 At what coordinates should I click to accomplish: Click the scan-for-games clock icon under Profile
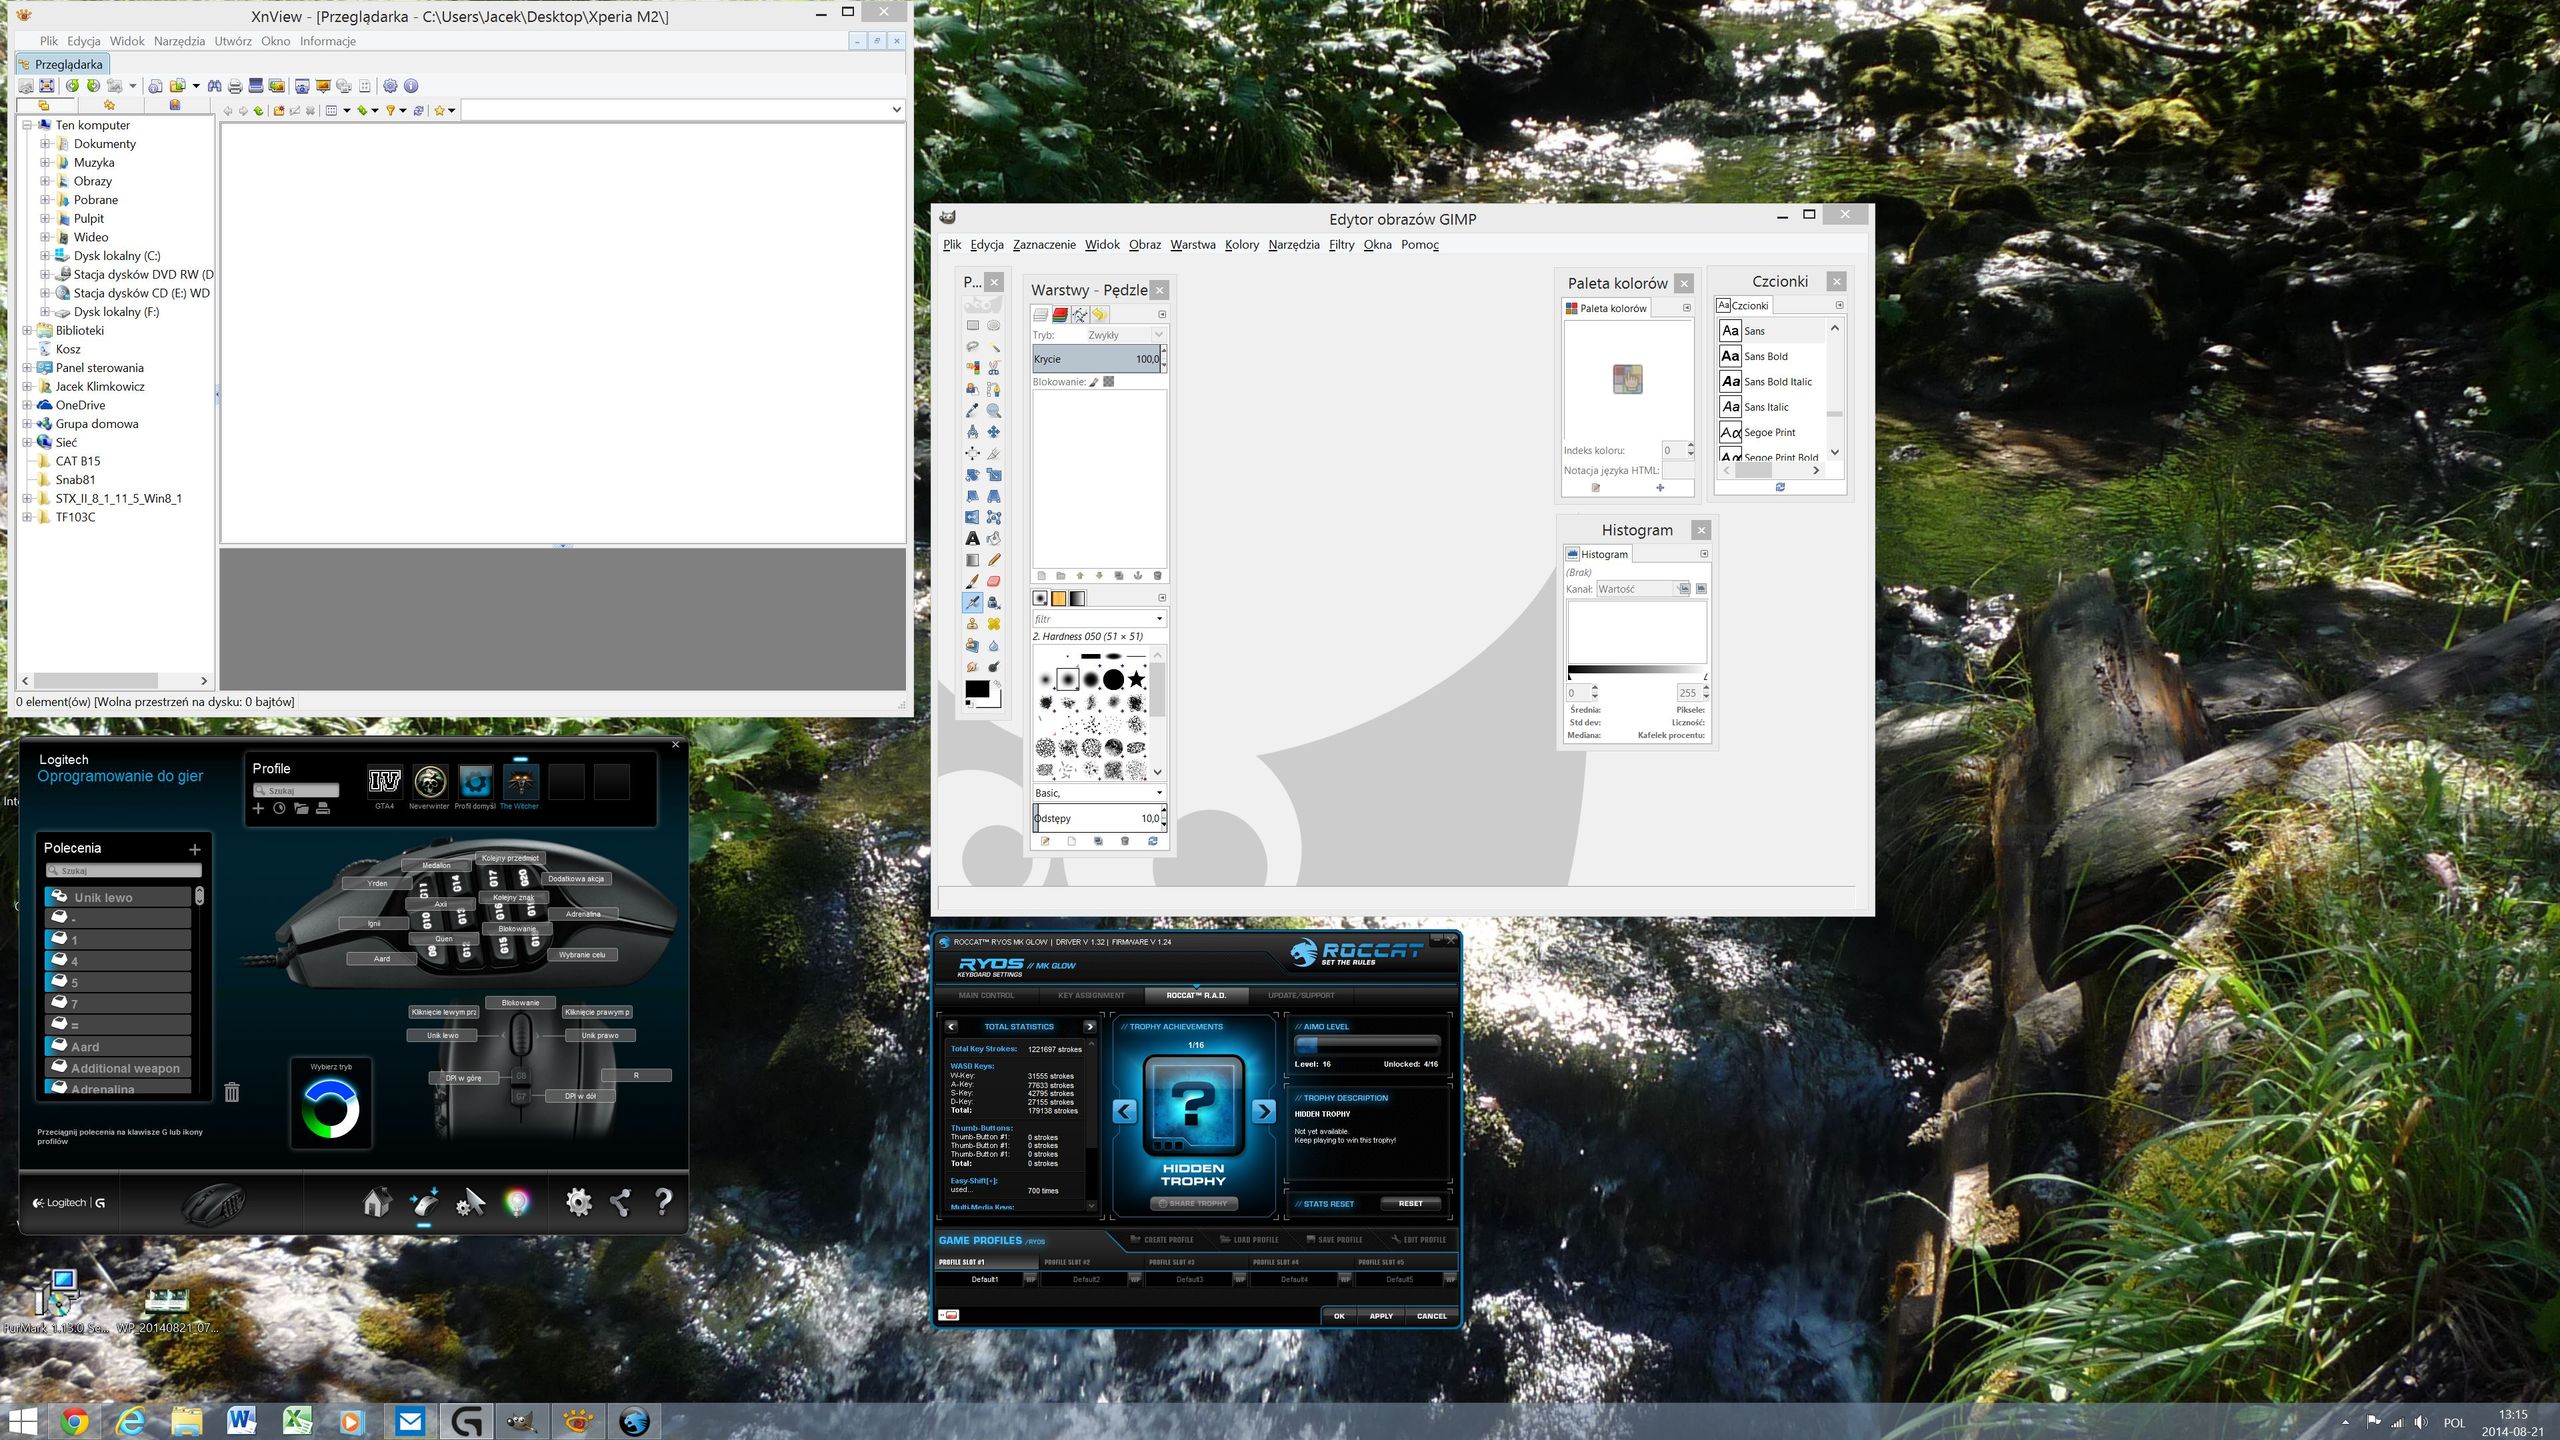279,808
